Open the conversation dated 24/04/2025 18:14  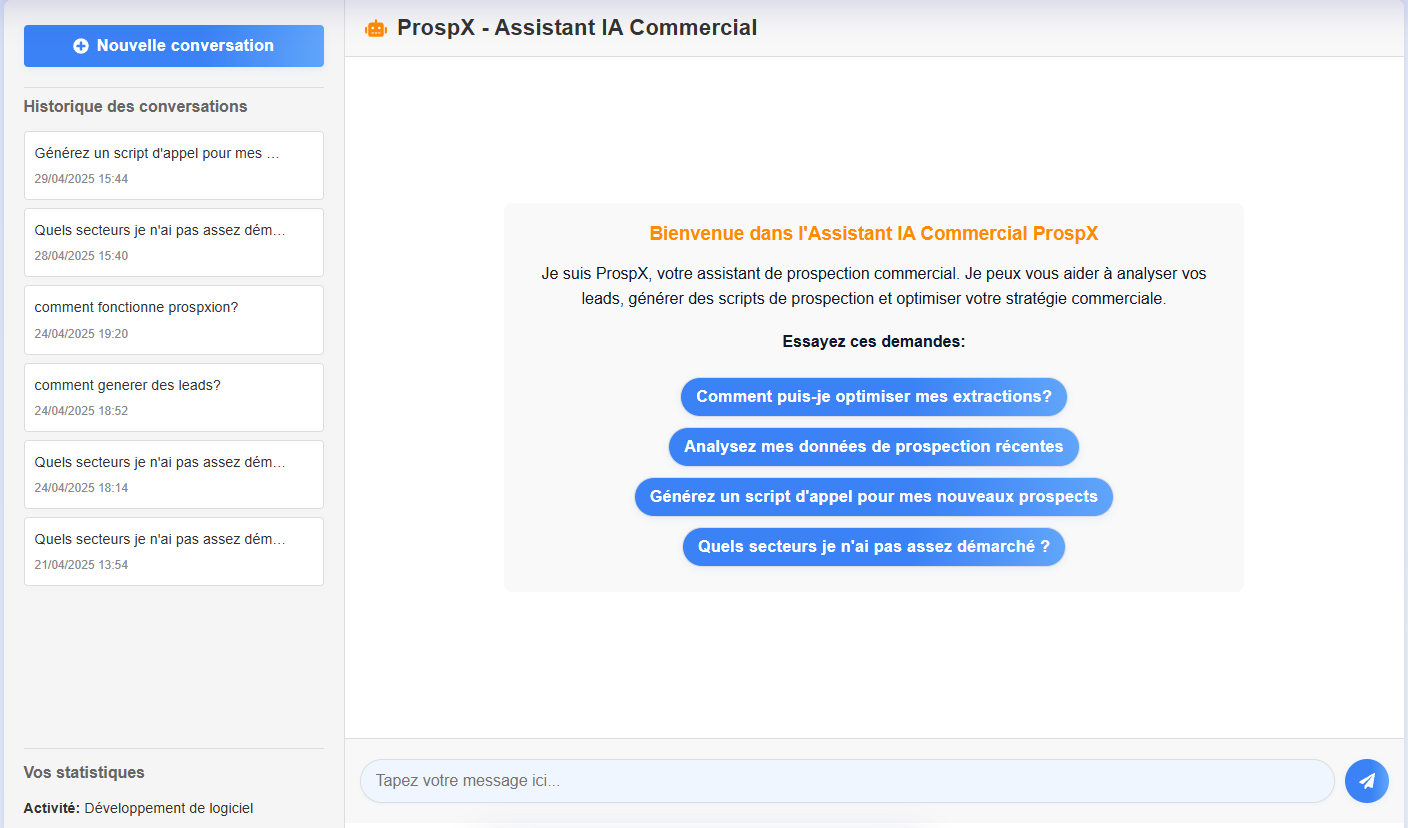(174, 474)
